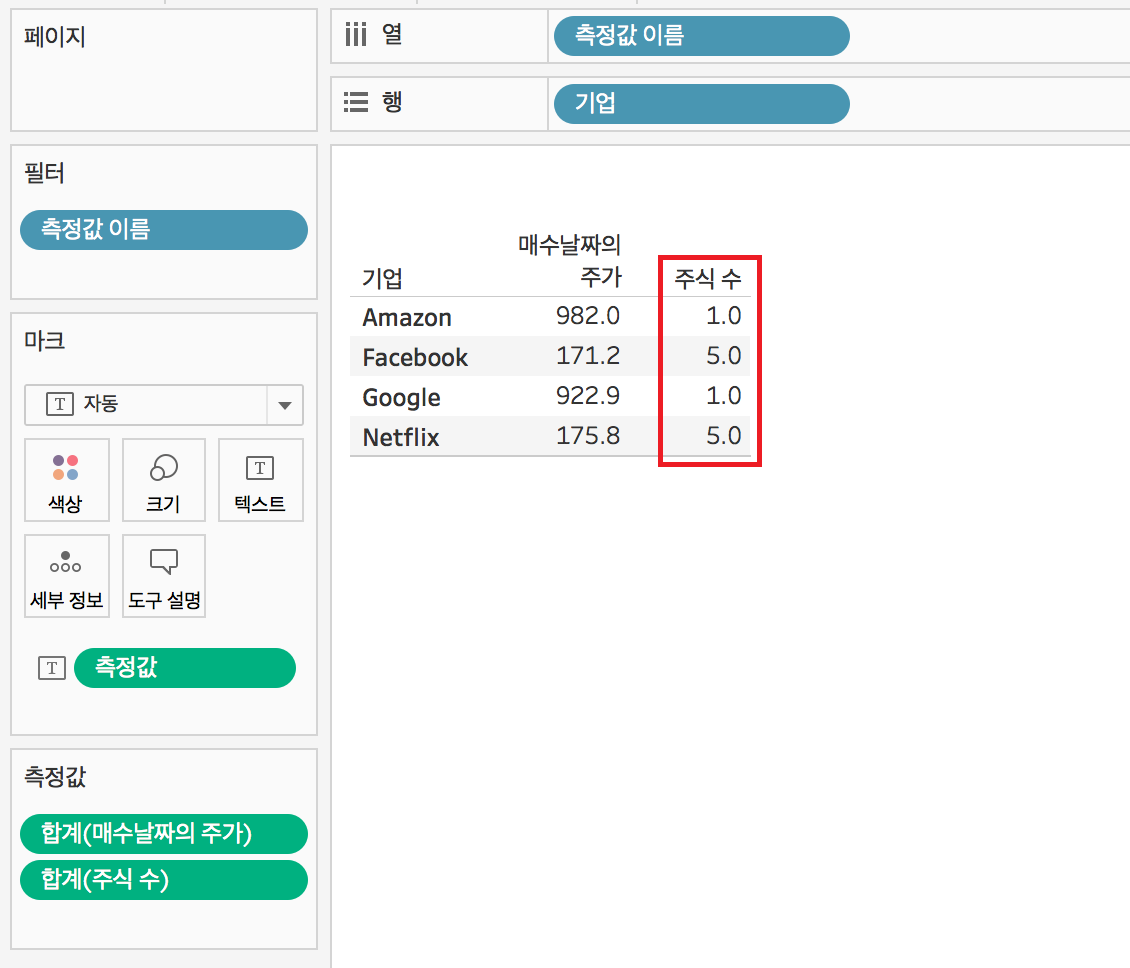Select the 합계(매수날짜의 주가) measure pill

pyautogui.click(x=164, y=834)
